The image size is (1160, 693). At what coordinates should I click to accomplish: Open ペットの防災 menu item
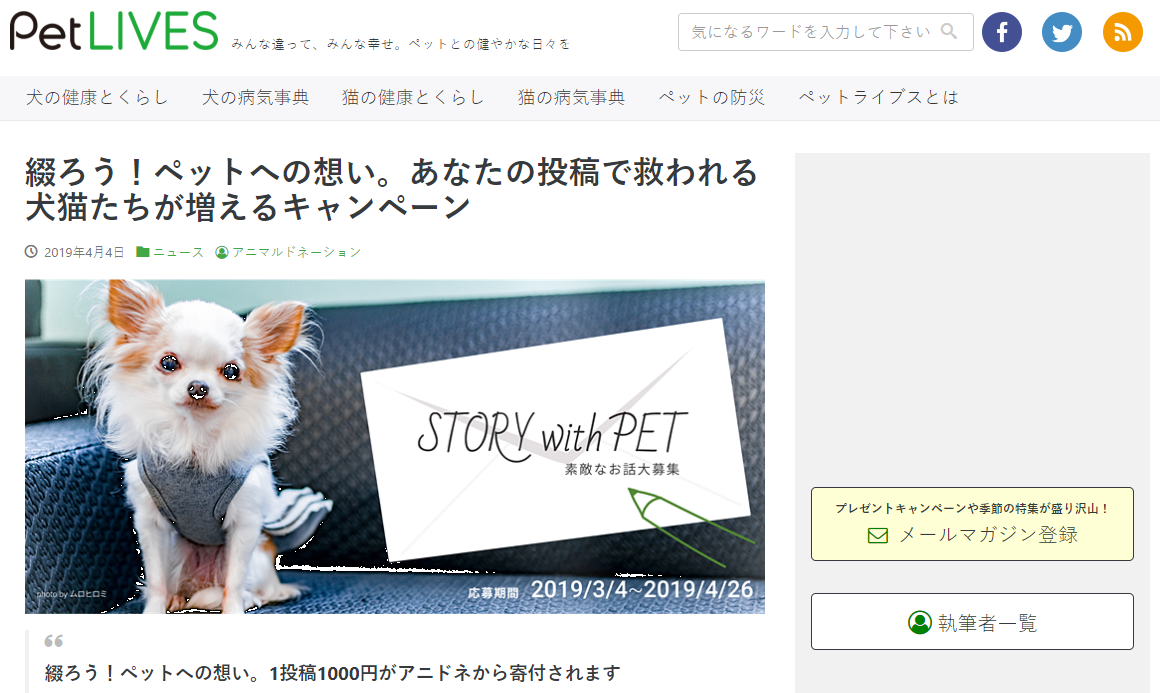(x=711, y=98)
